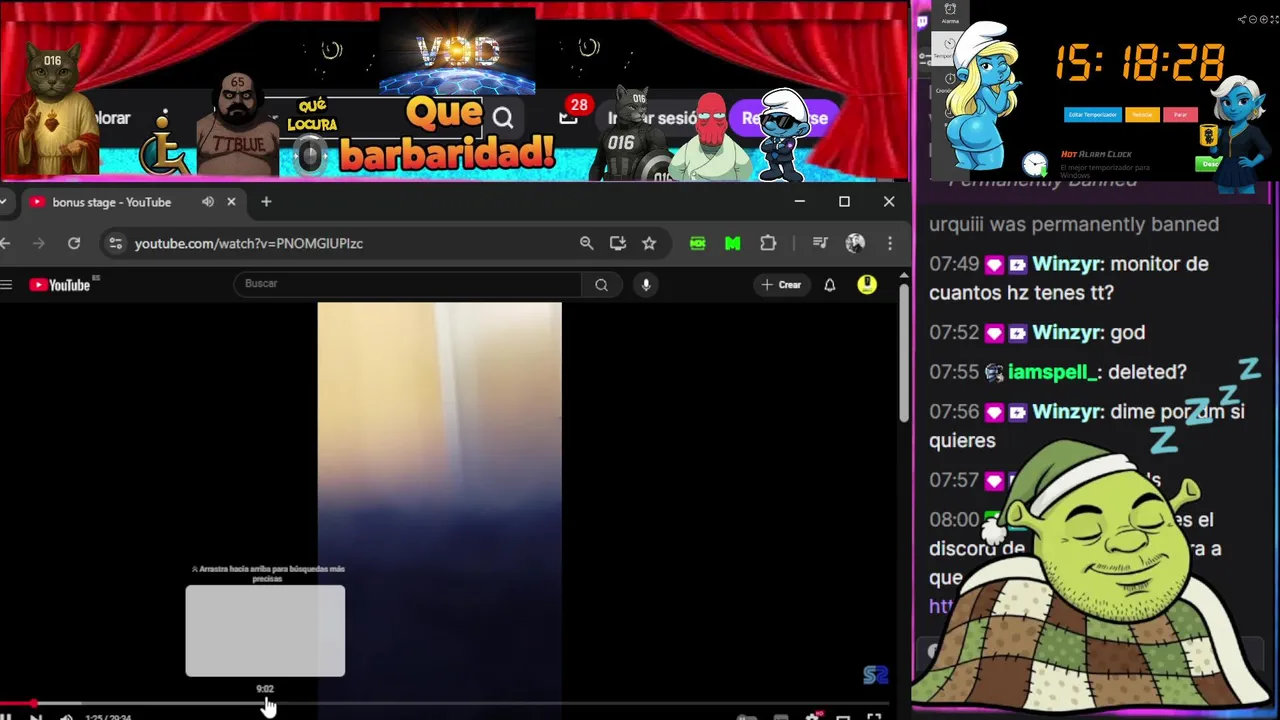View site information for youtube.com
Screen dimensions: 1280x720
[116, 243]
